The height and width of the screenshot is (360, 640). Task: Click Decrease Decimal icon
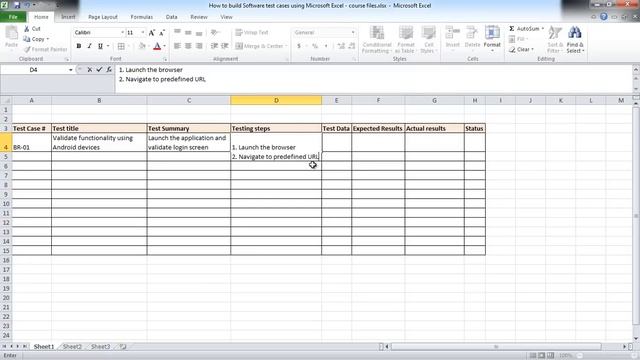click(352, 46)
